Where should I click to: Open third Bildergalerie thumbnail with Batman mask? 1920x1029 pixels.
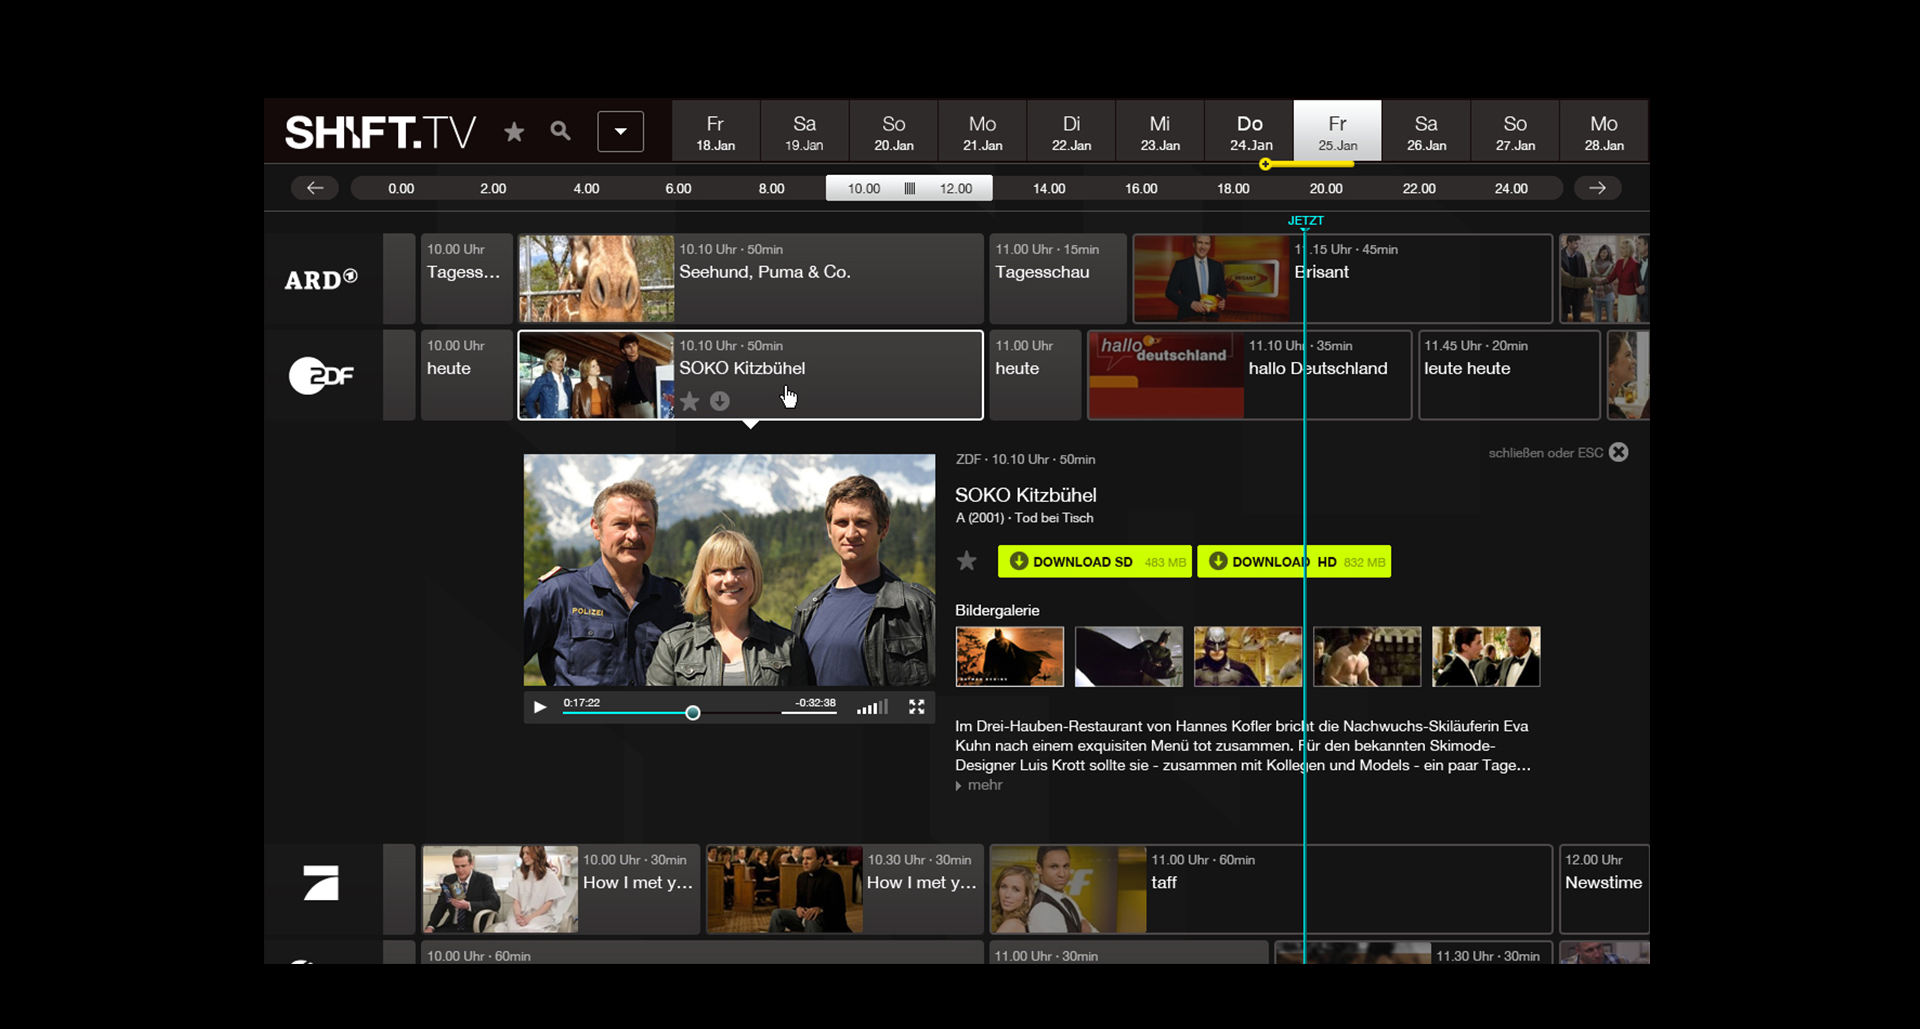[1248, 656]
